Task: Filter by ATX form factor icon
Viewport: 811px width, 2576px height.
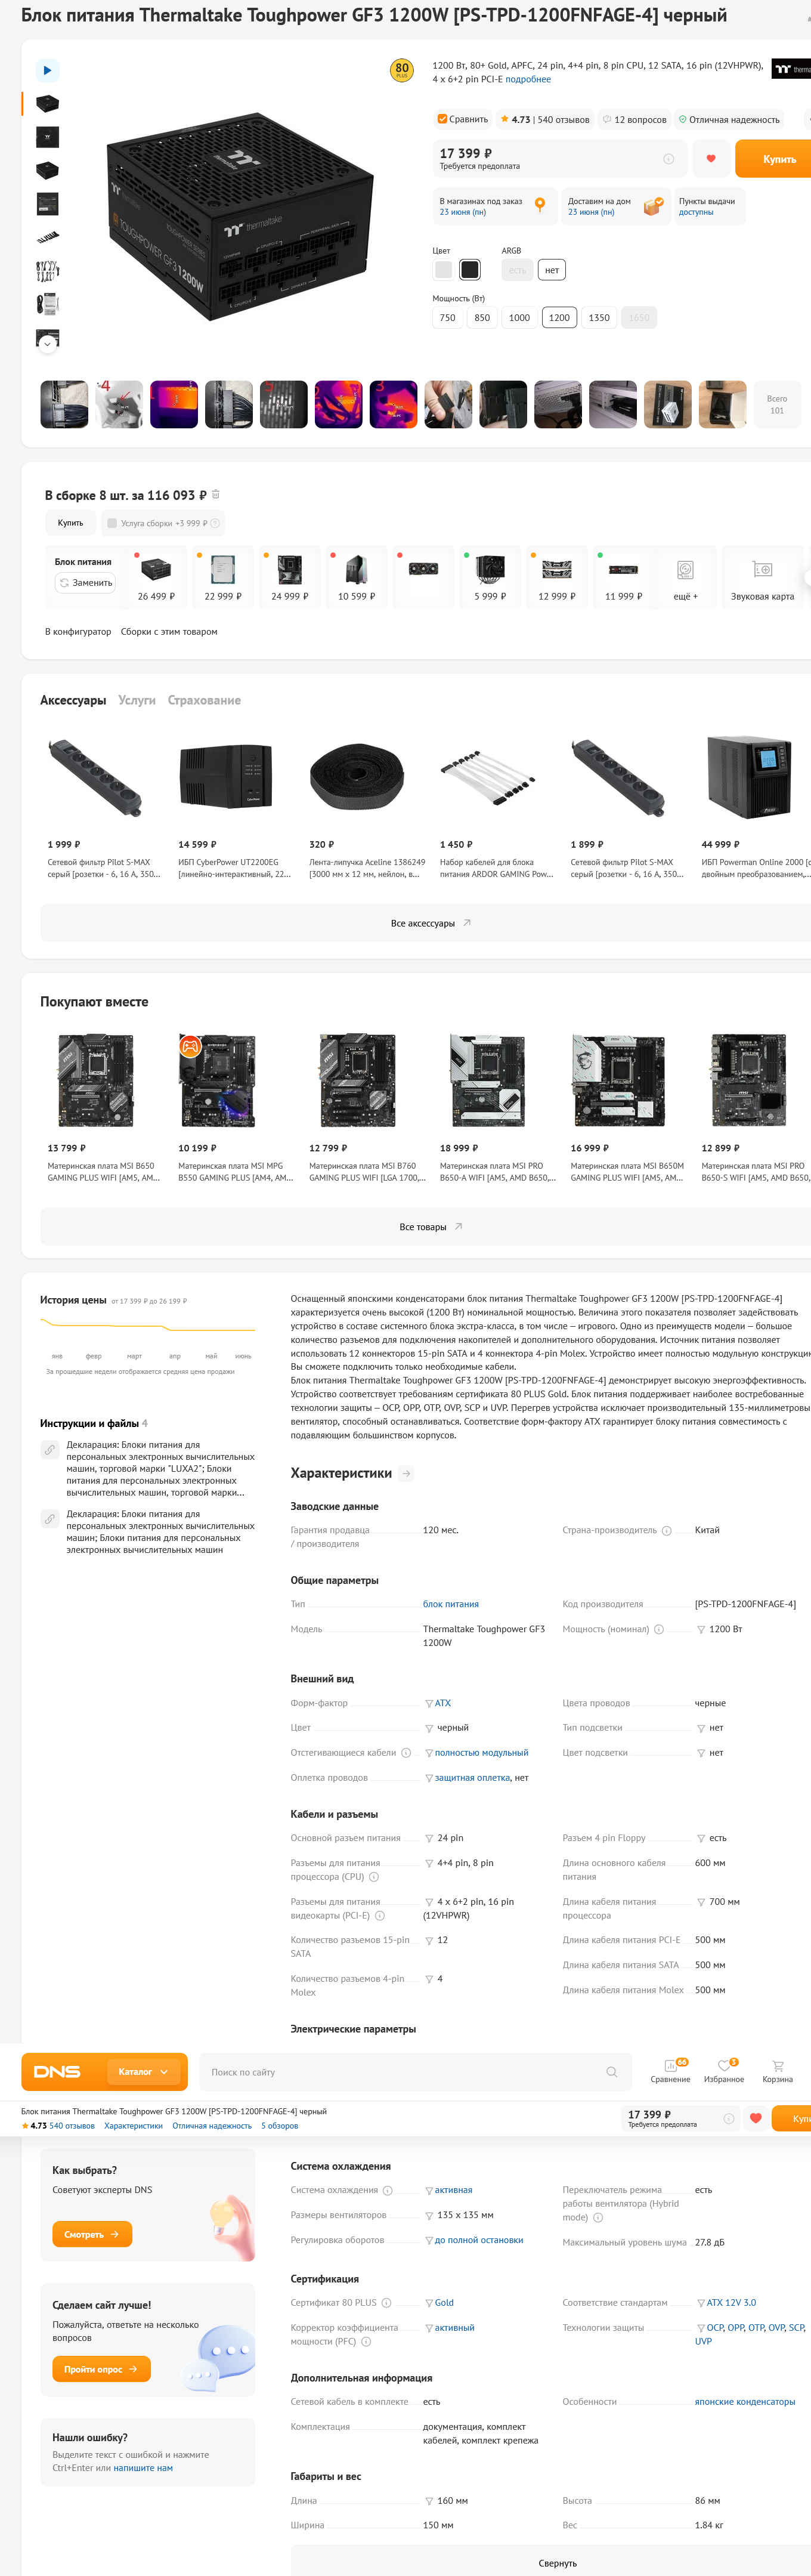Action: click(x=429, y=1703)
